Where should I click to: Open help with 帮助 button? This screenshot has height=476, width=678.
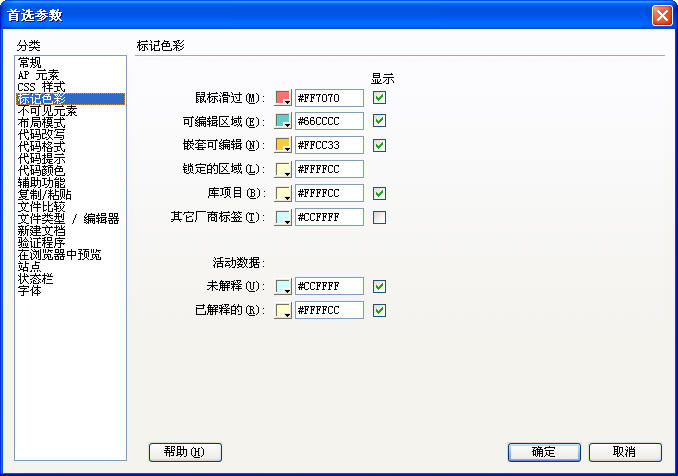click(x=185, y=452)
